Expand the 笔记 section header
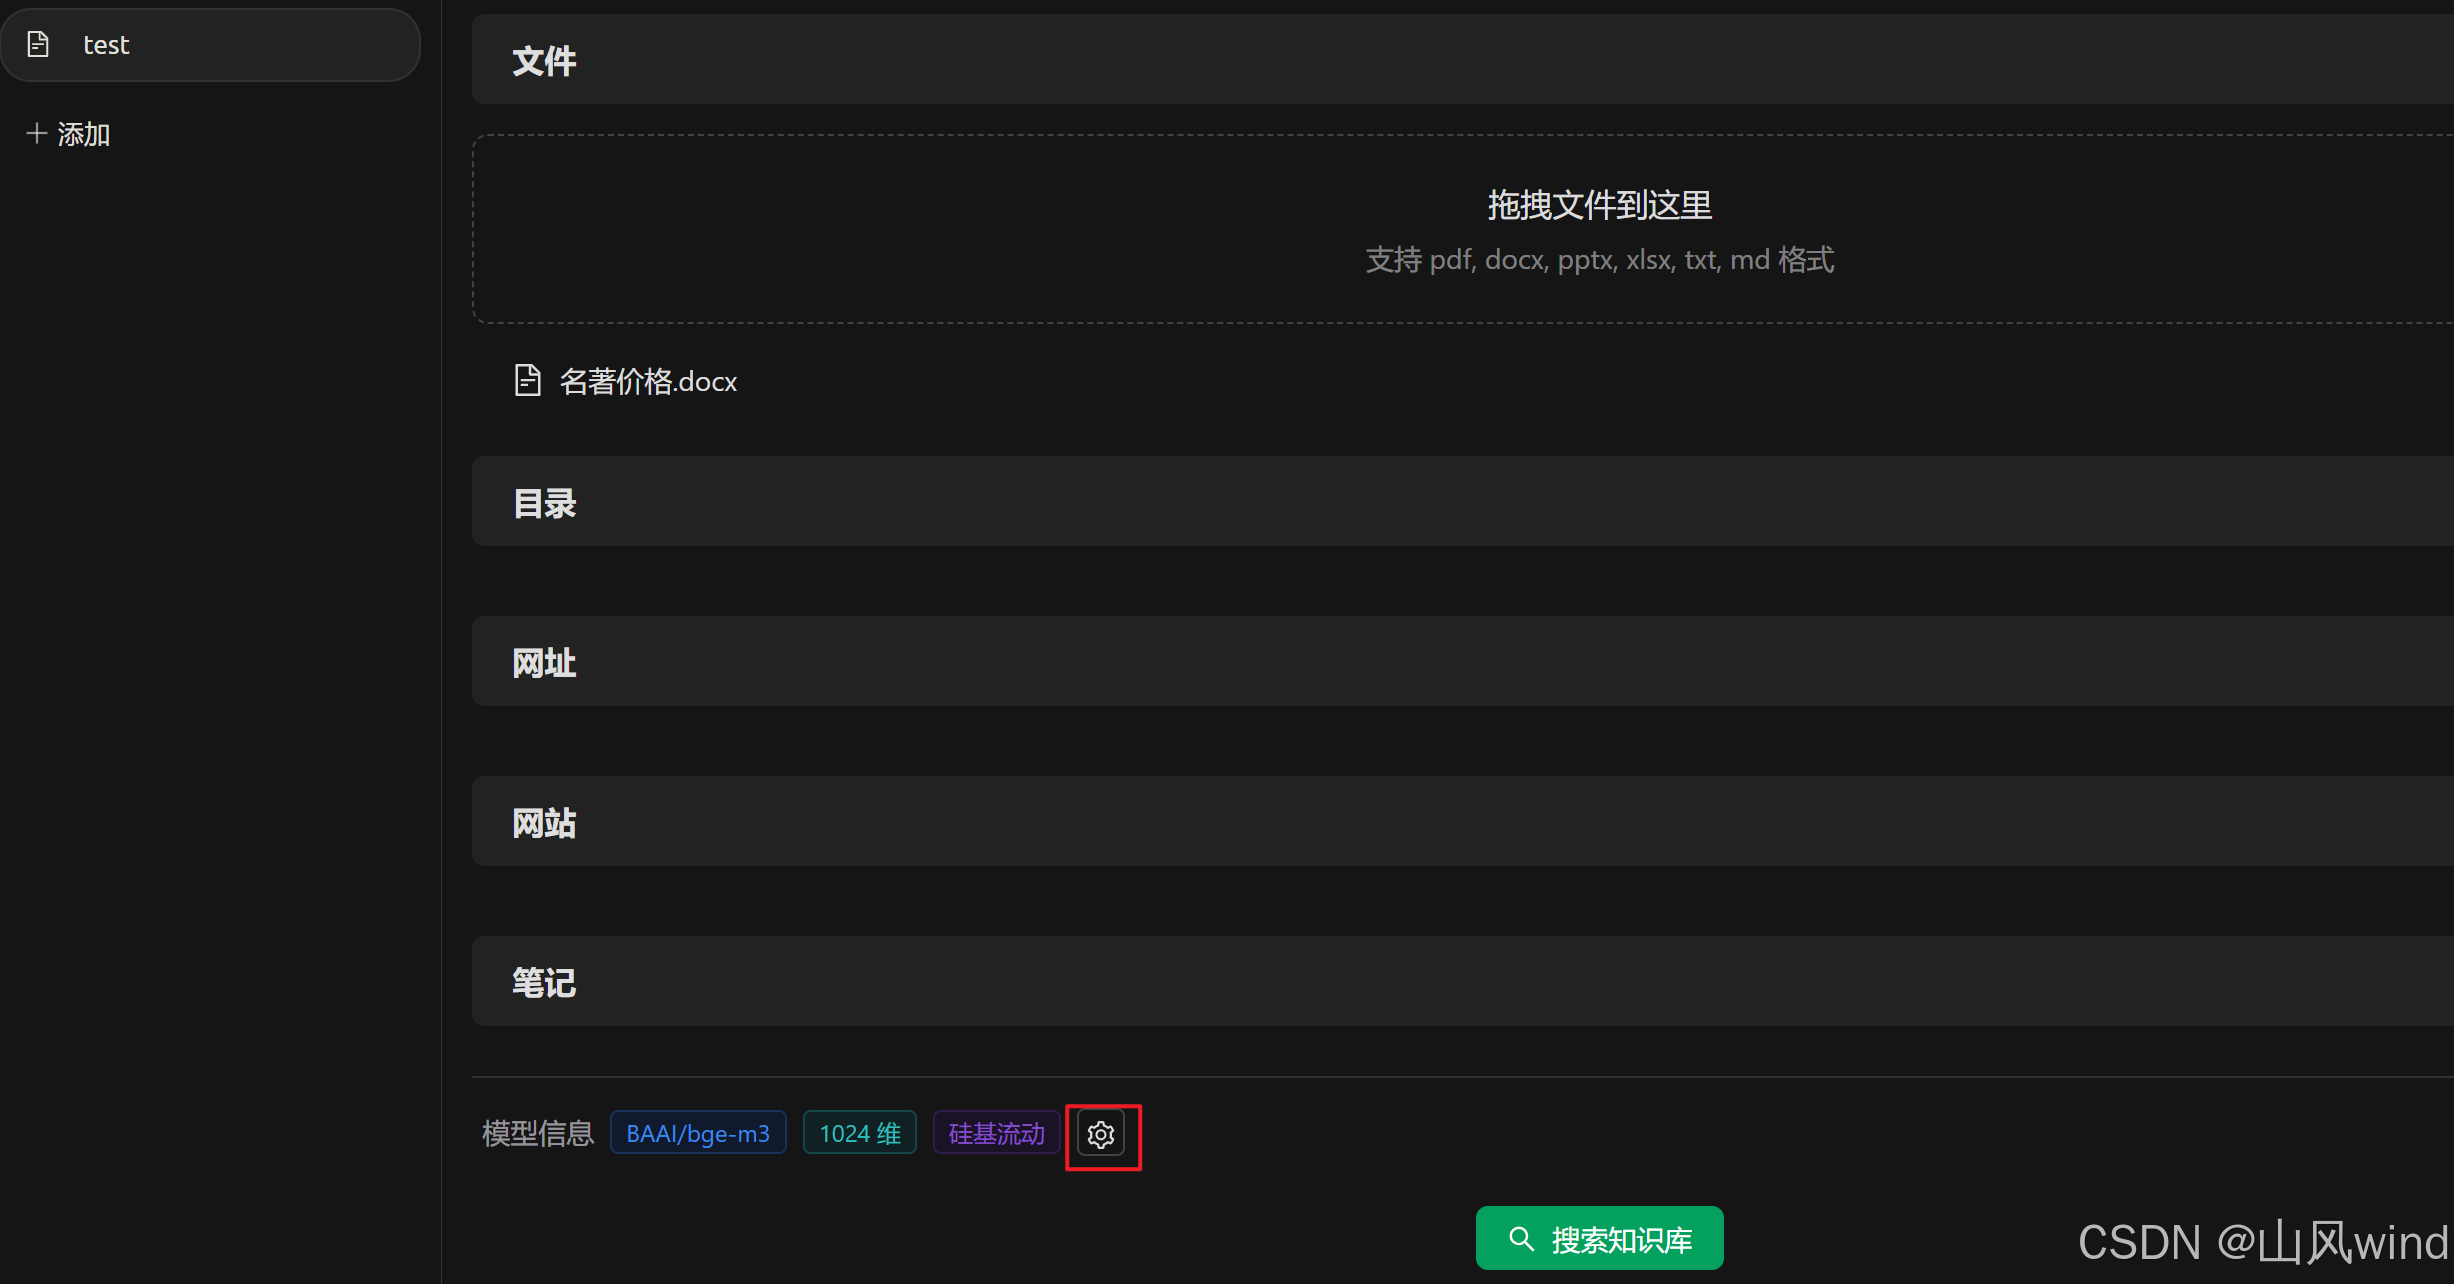The image size is (2454, 1284). coord(545,982)
